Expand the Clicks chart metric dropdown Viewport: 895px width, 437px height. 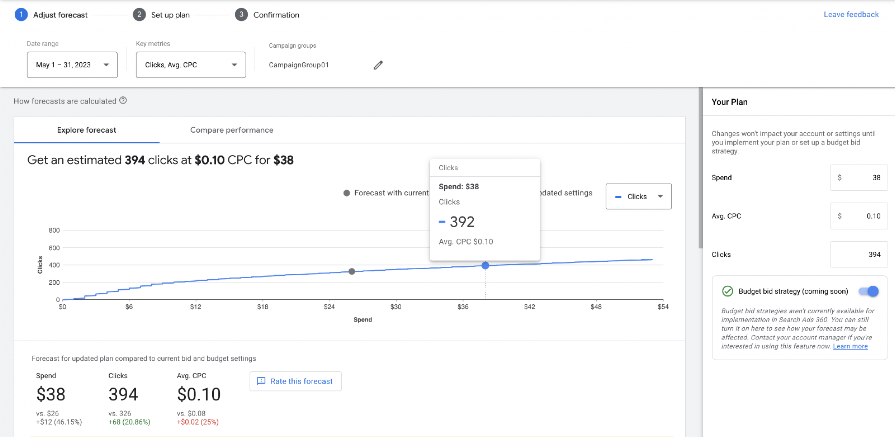click(x=638, y=196)
